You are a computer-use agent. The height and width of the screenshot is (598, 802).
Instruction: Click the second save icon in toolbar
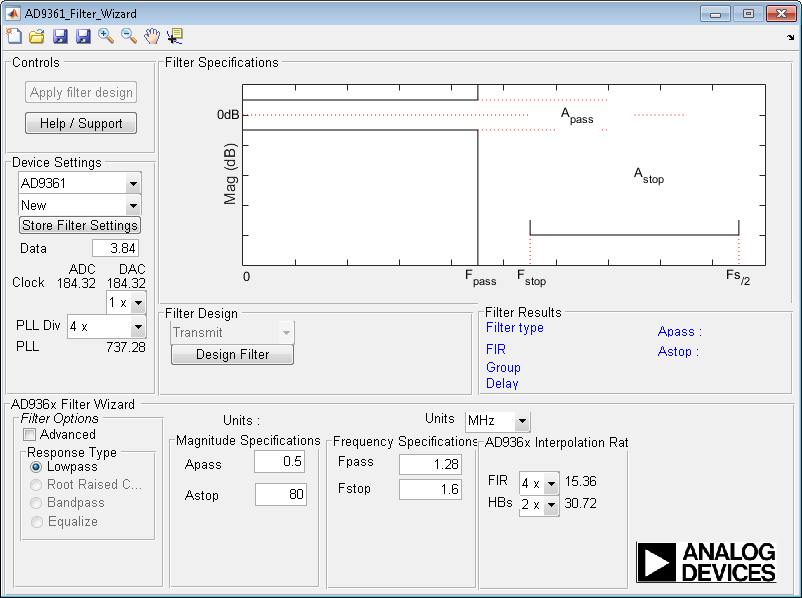[x=84, y=36]
